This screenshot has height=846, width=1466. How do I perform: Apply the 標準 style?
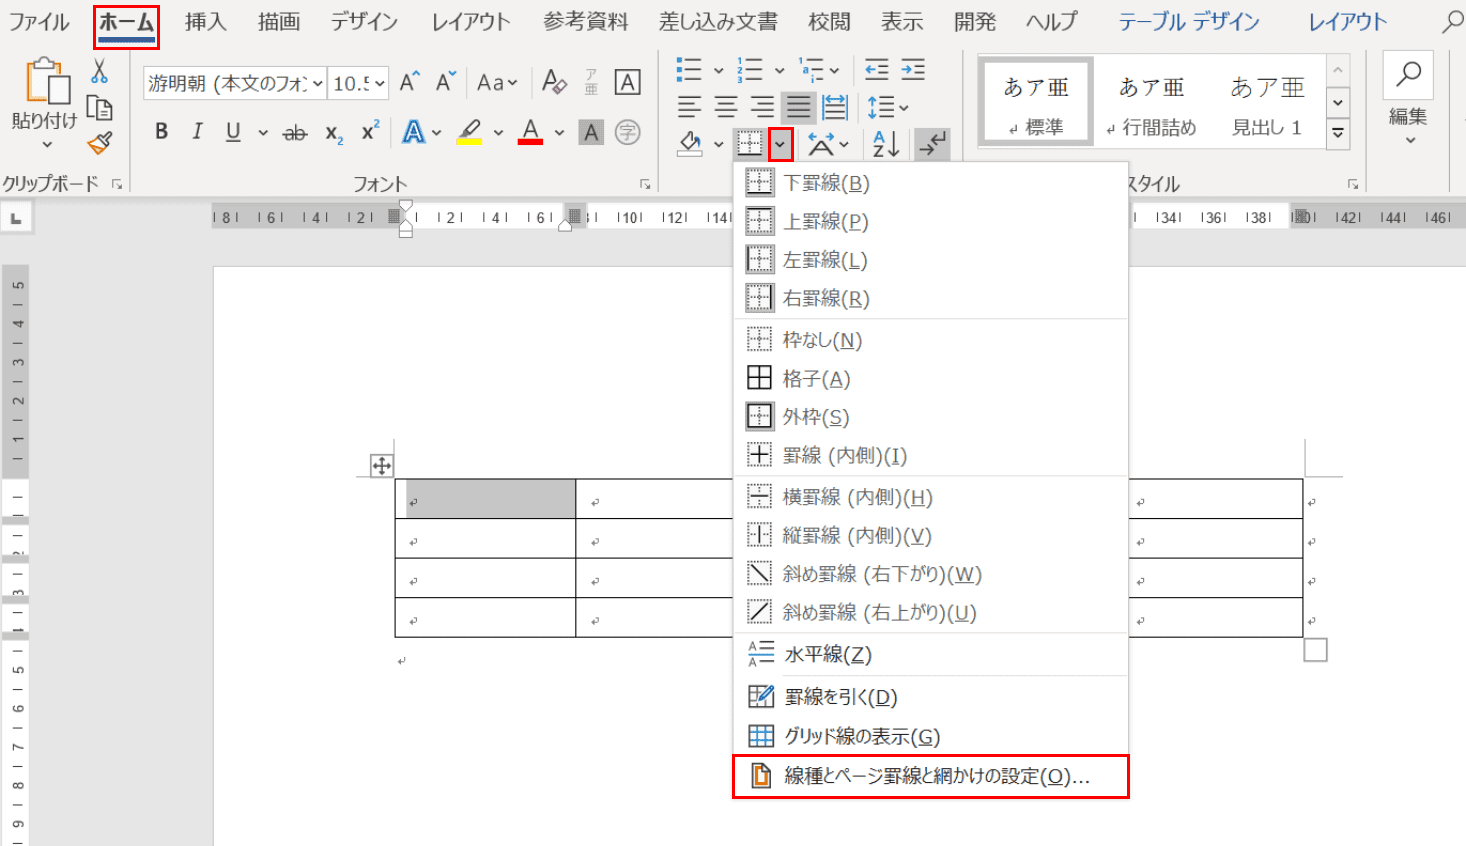tap(1037, 103)
